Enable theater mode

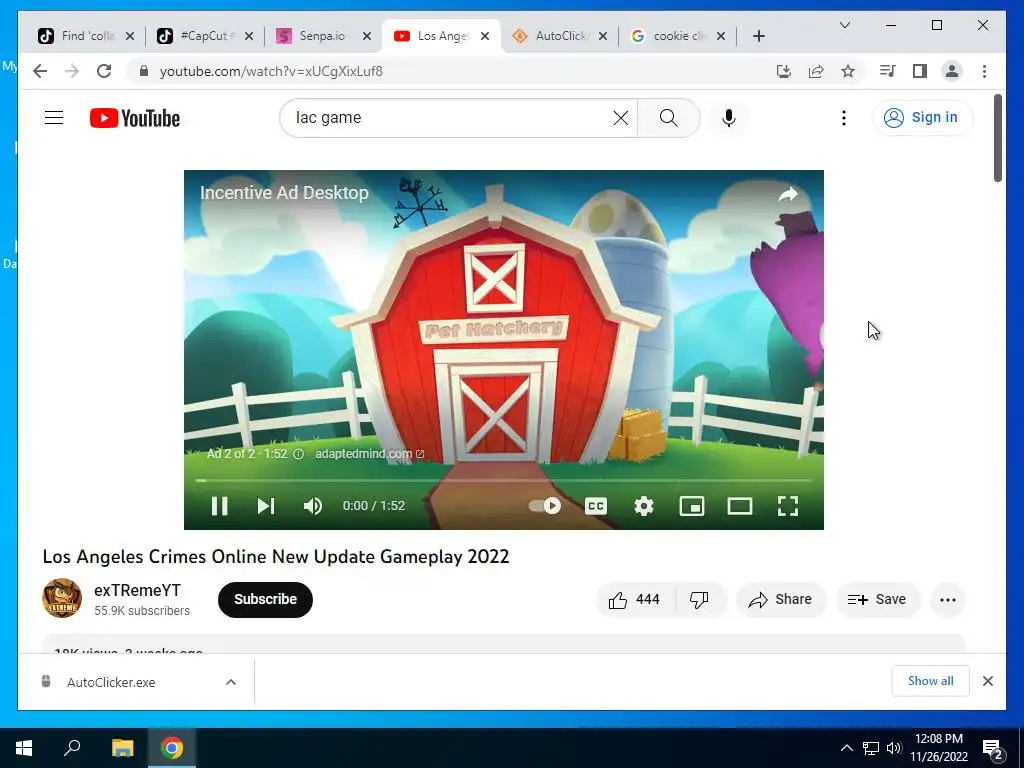pyautogui.click(x=740, y=506)
